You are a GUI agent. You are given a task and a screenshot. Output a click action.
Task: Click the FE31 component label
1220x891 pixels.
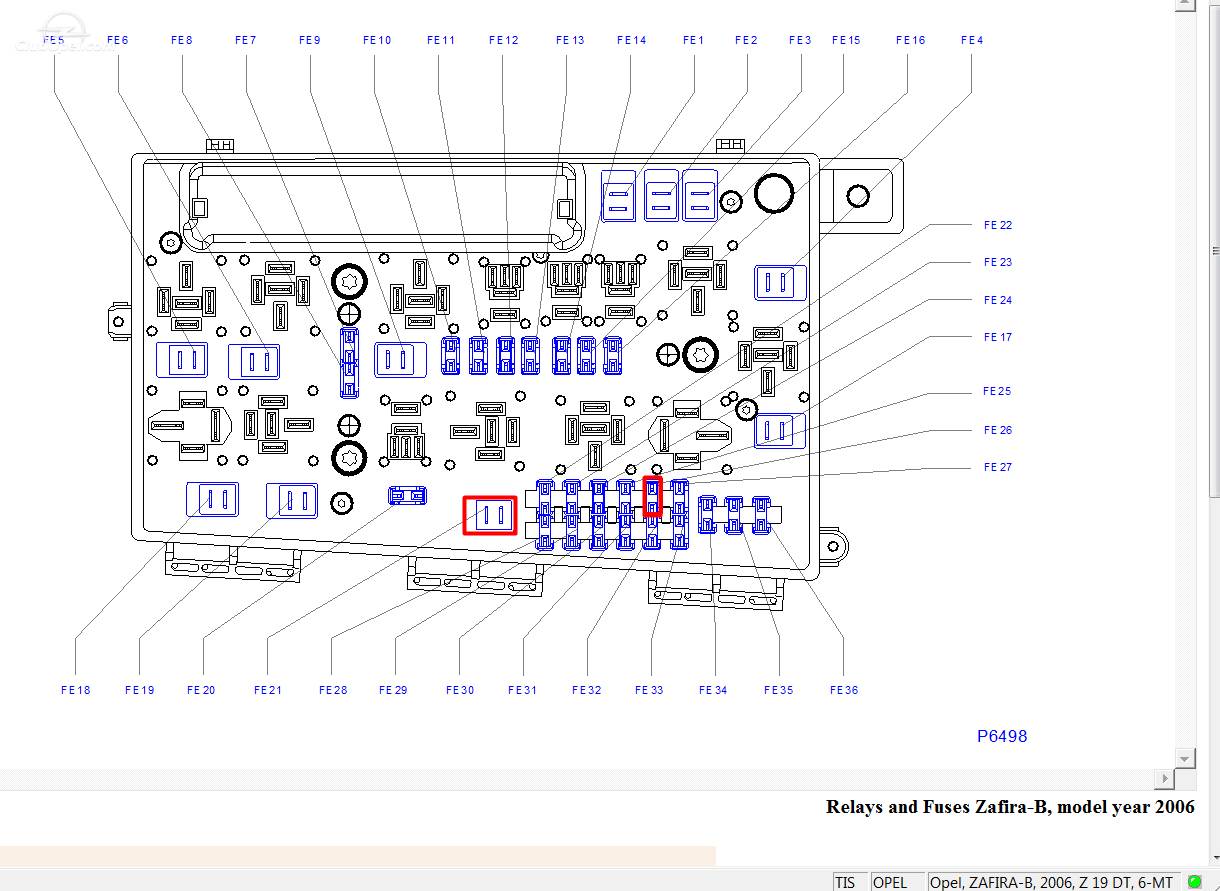tap(522, 690)
